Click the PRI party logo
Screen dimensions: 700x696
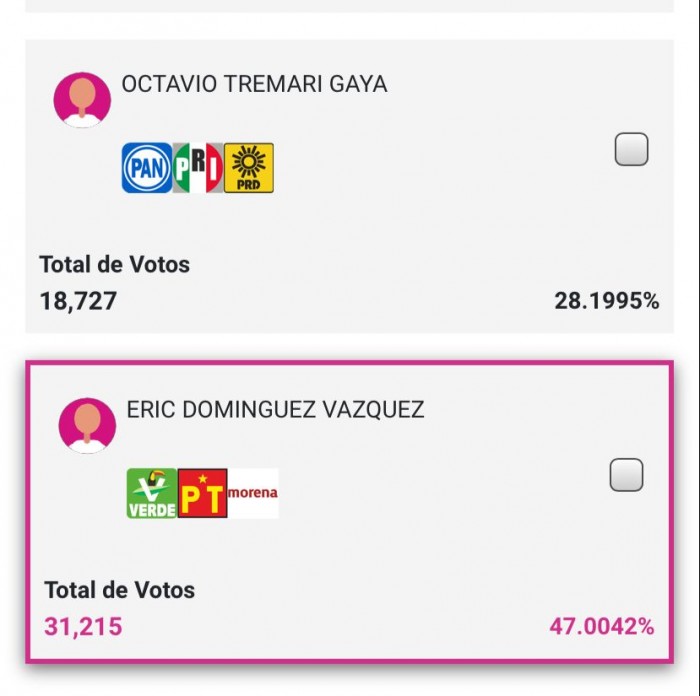pos(198,168)
